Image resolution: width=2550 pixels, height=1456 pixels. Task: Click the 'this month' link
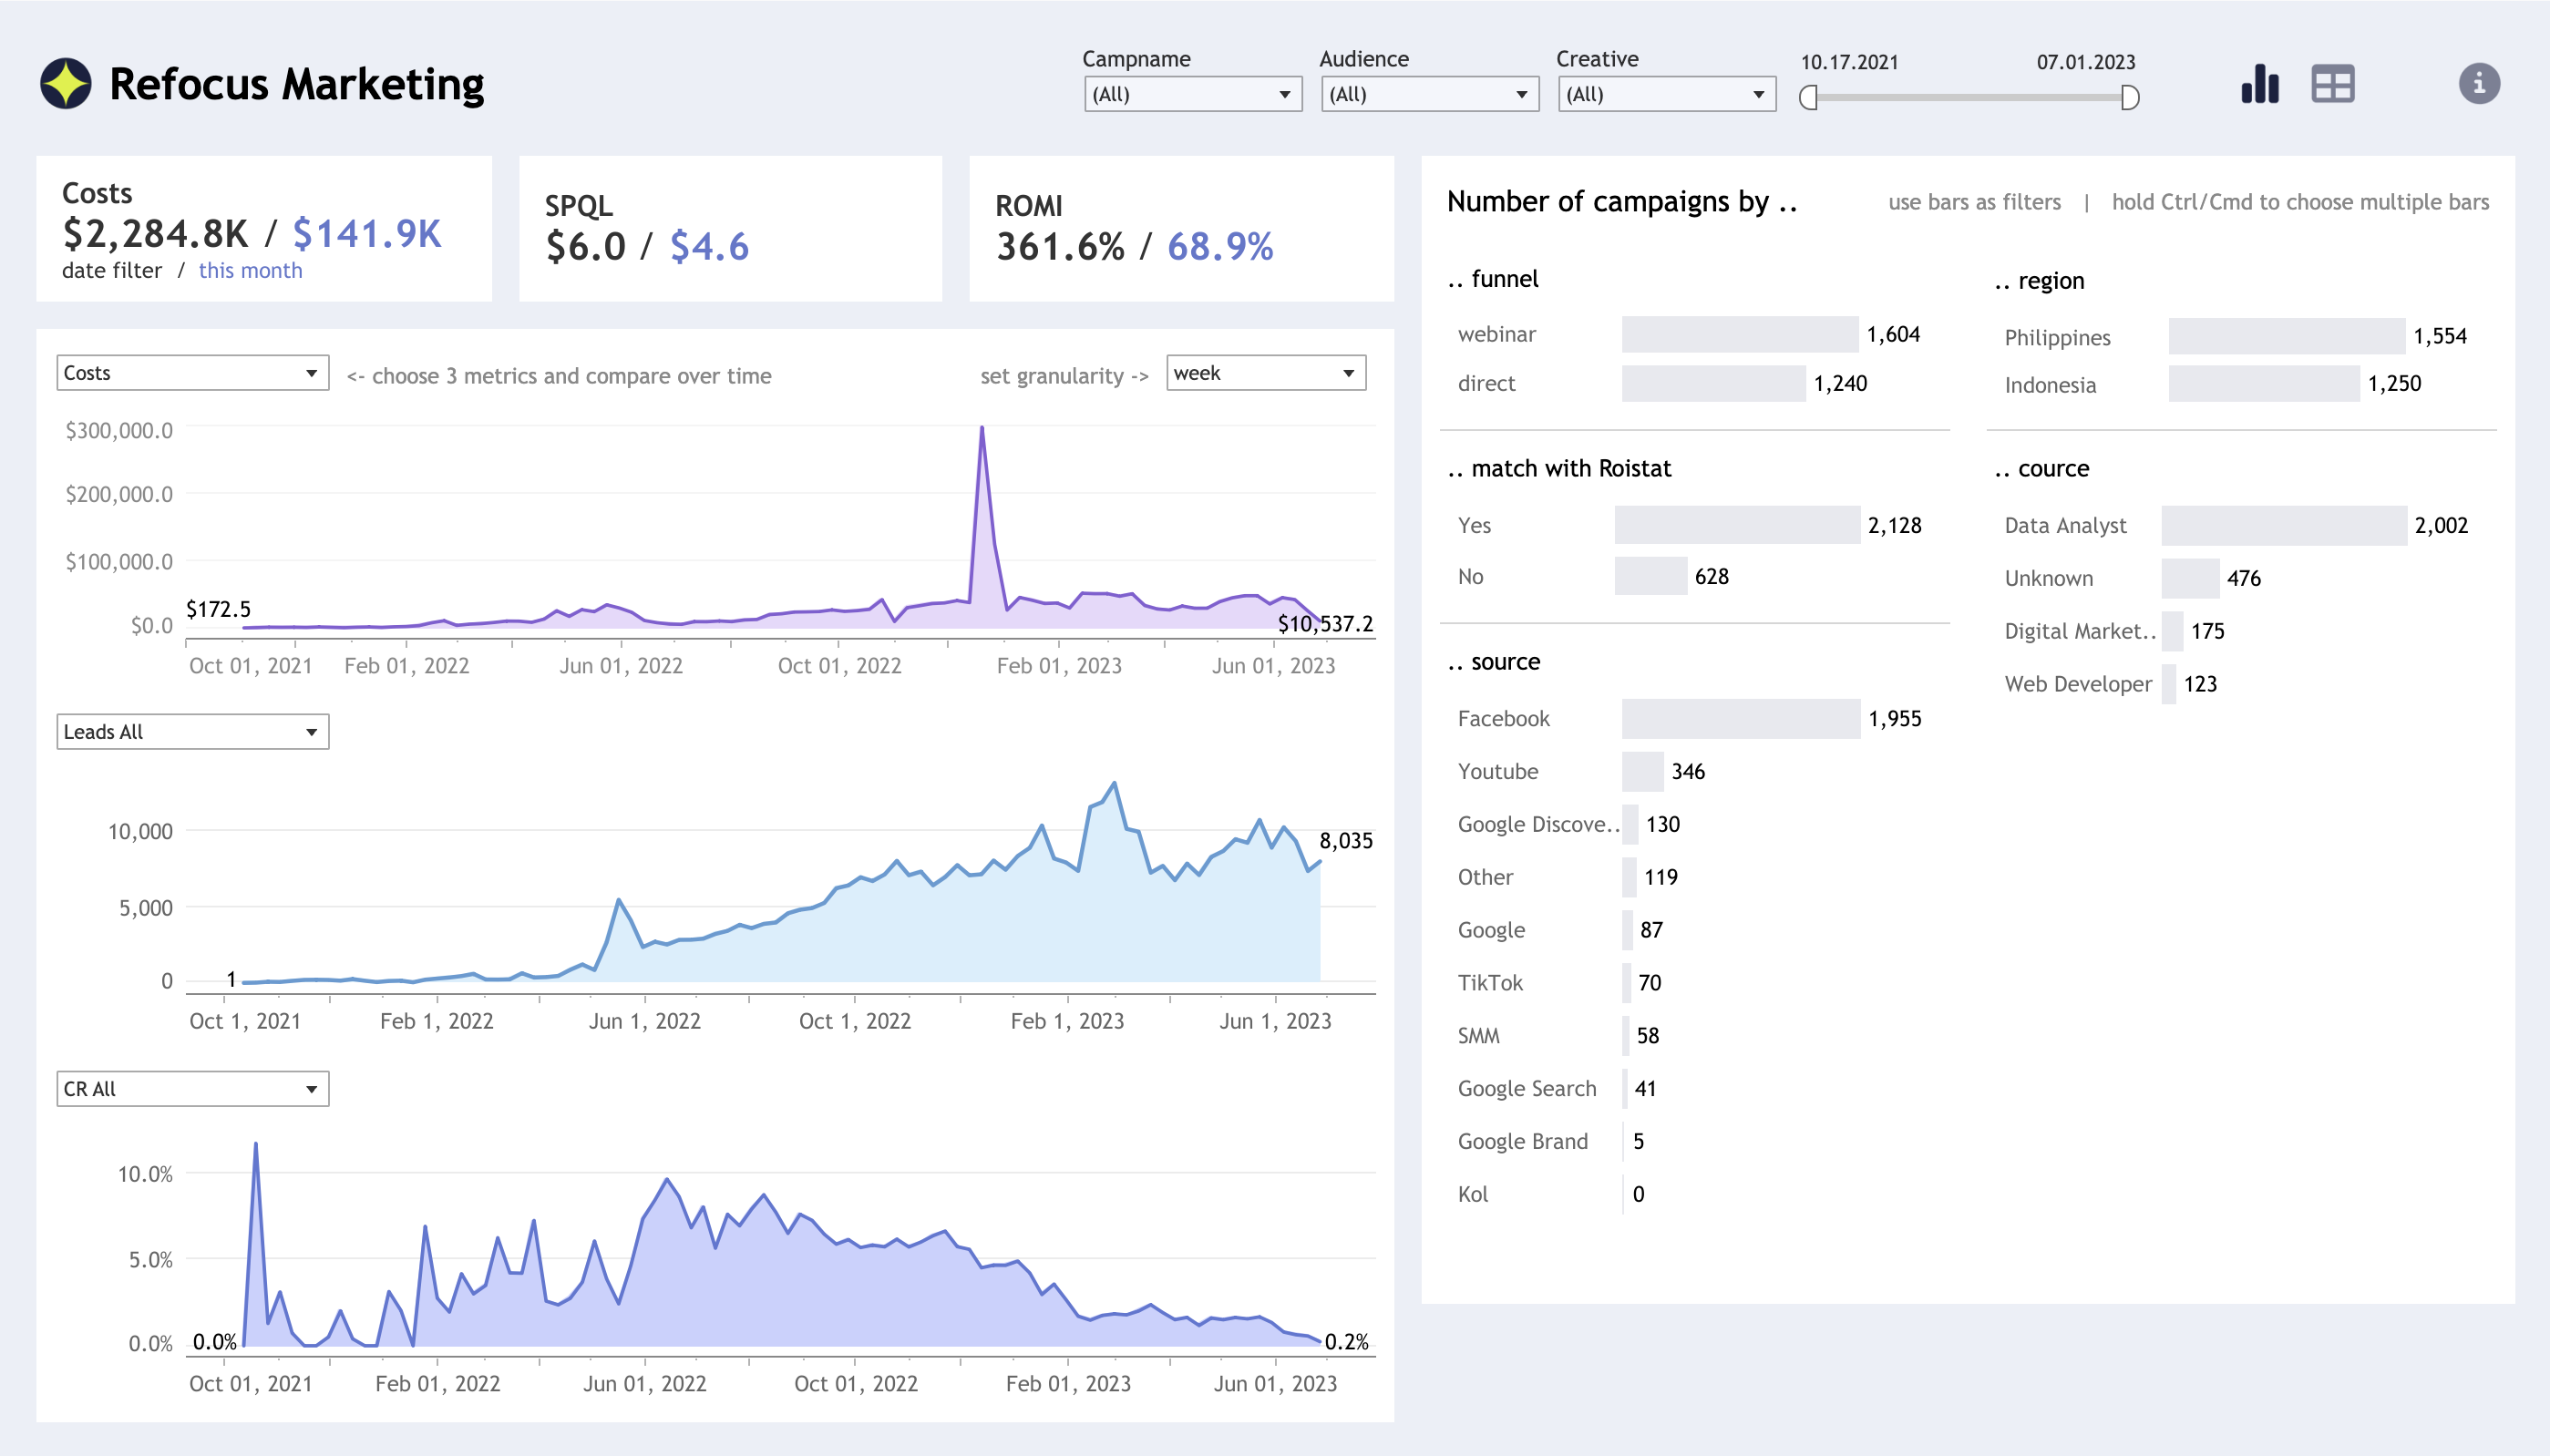[x=250, y=270]
